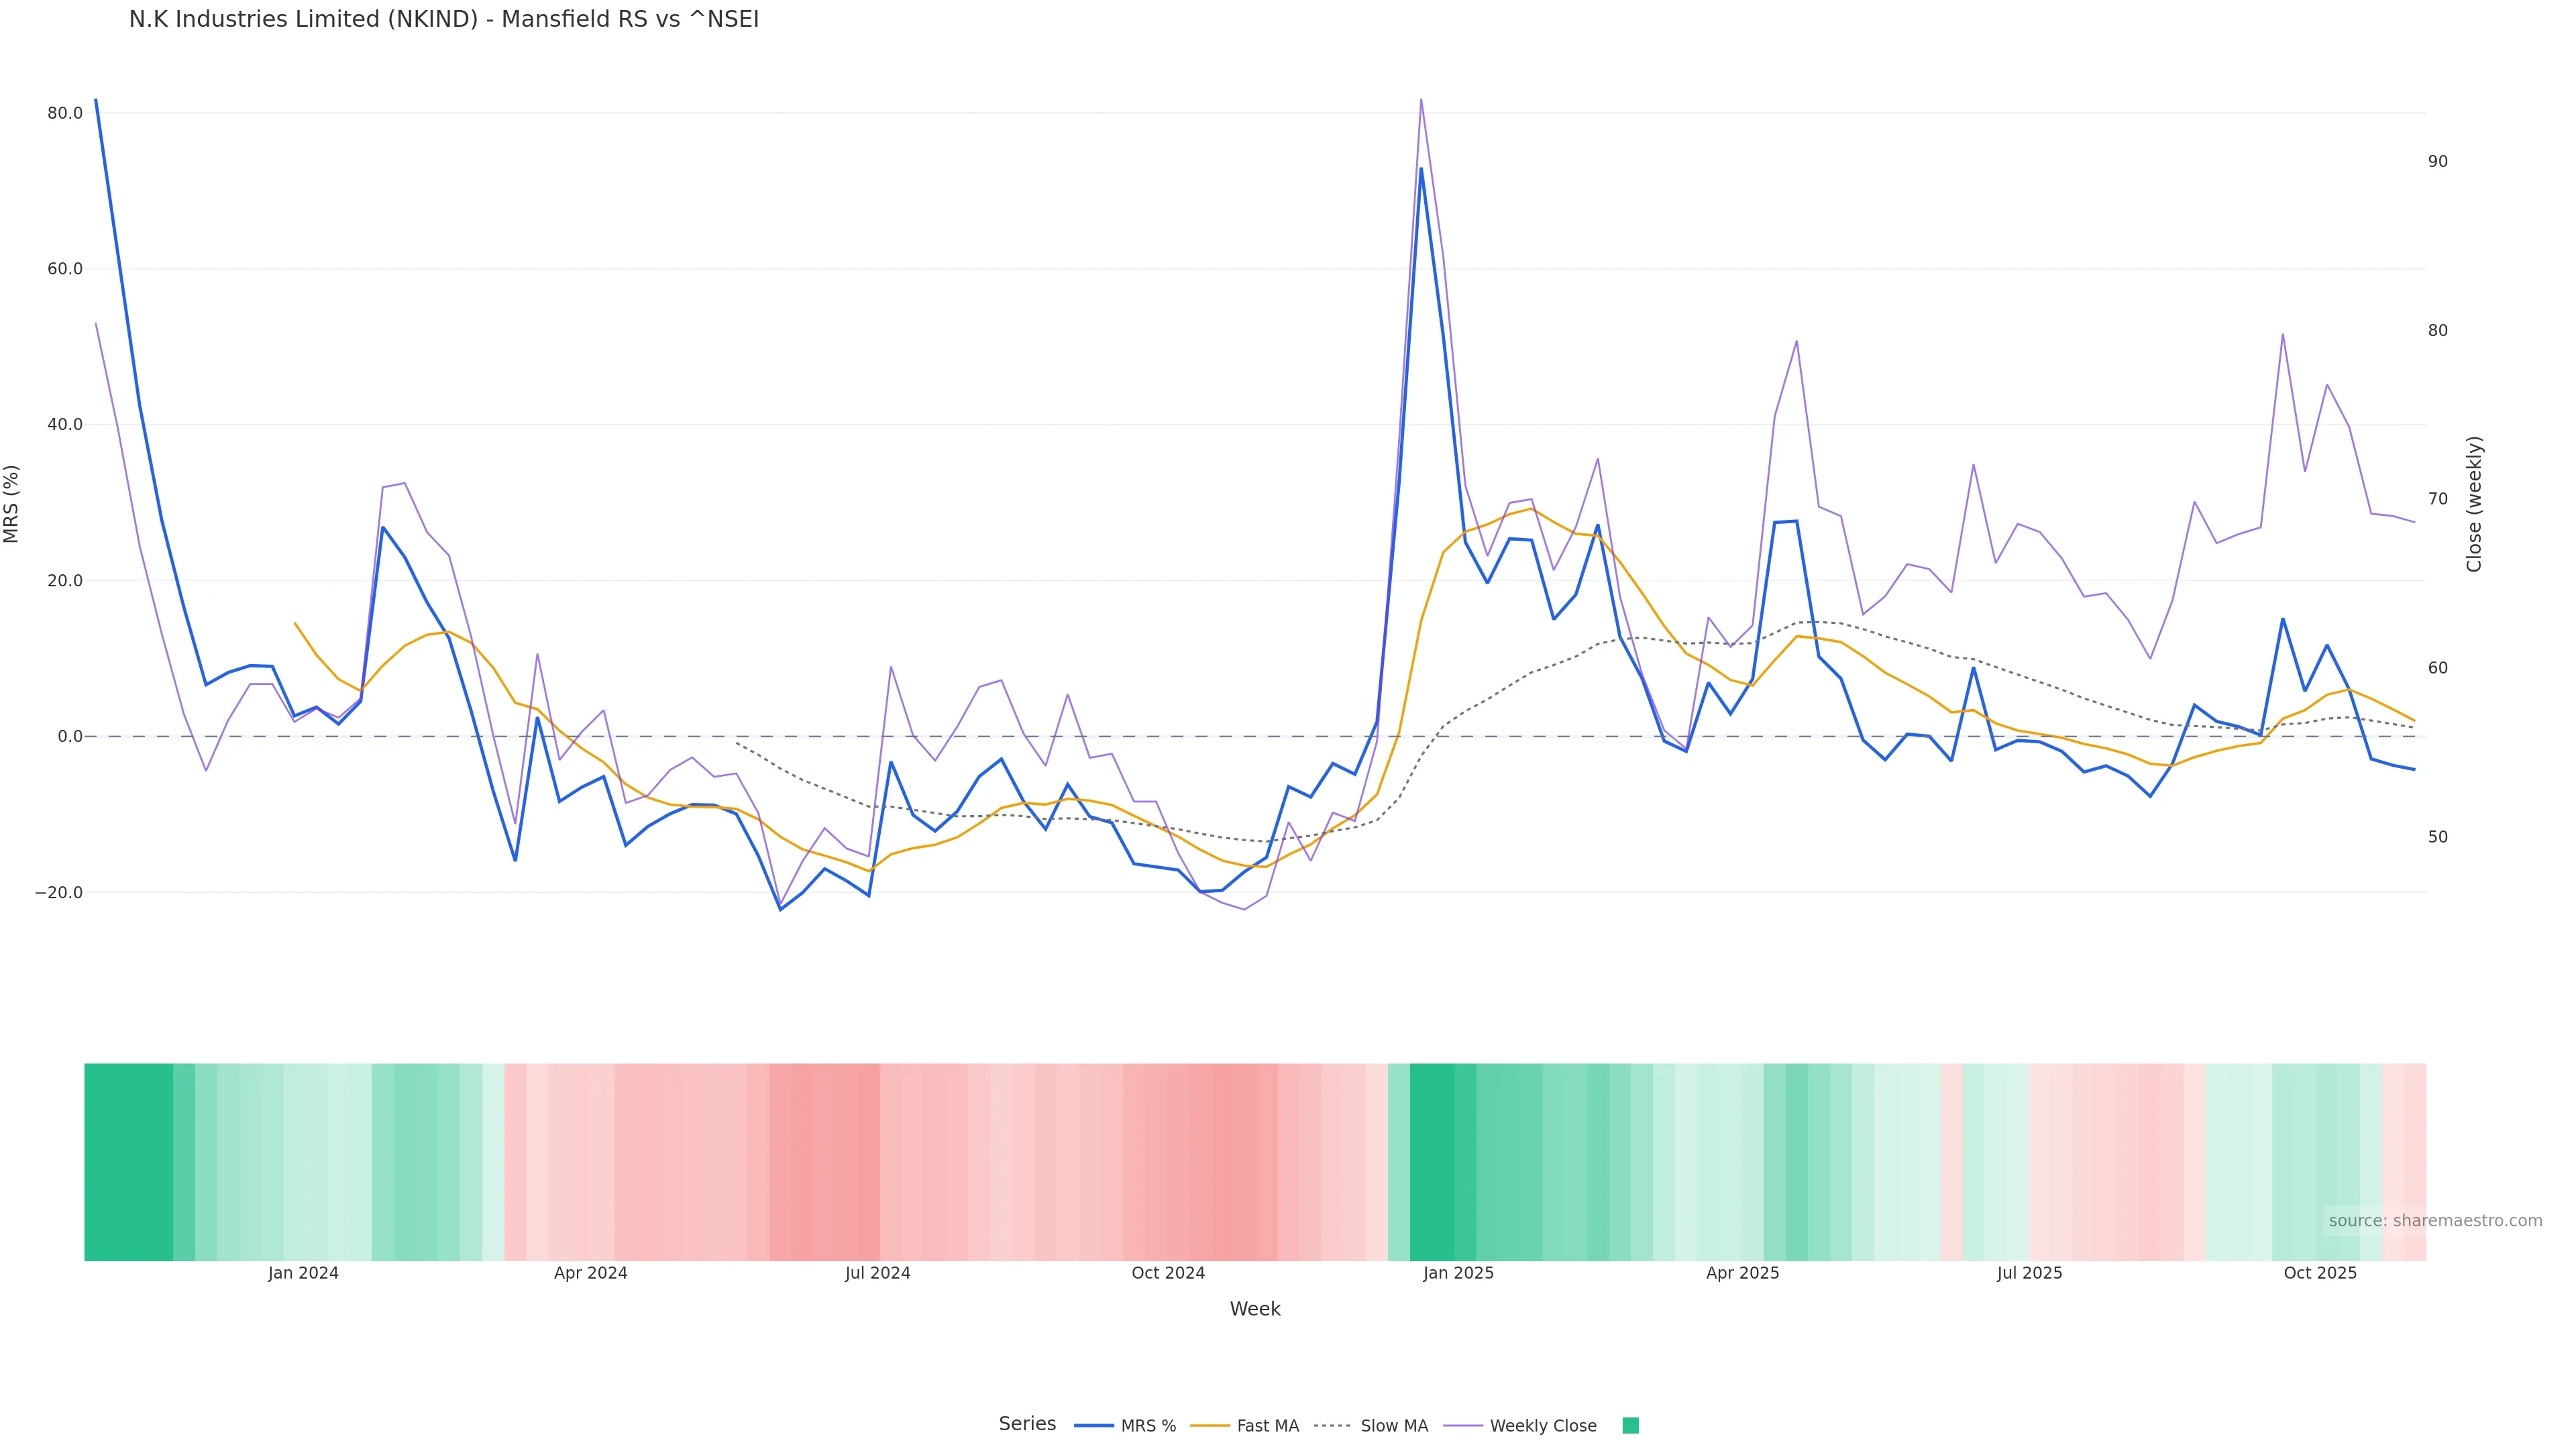Click the blue MRS % legend line icon
The height and width of the screenshot is (1449, 2576).
click(x=1093, y=1426)
